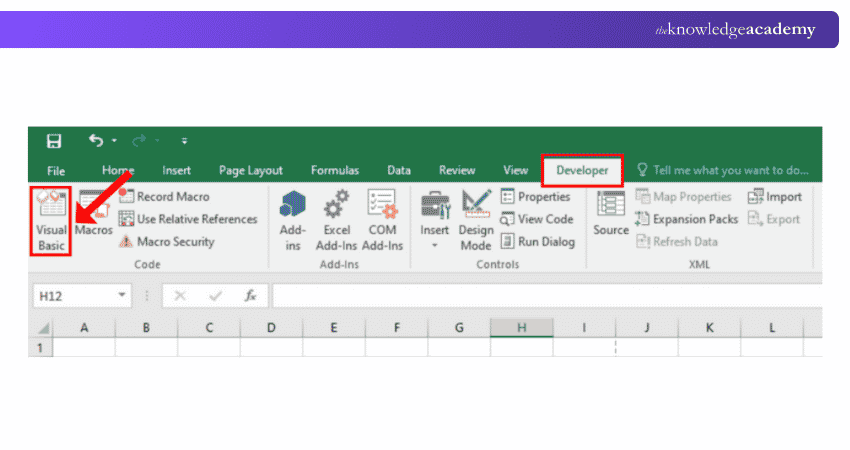
Task: Select column C header
Action: [x=209, y=327]
